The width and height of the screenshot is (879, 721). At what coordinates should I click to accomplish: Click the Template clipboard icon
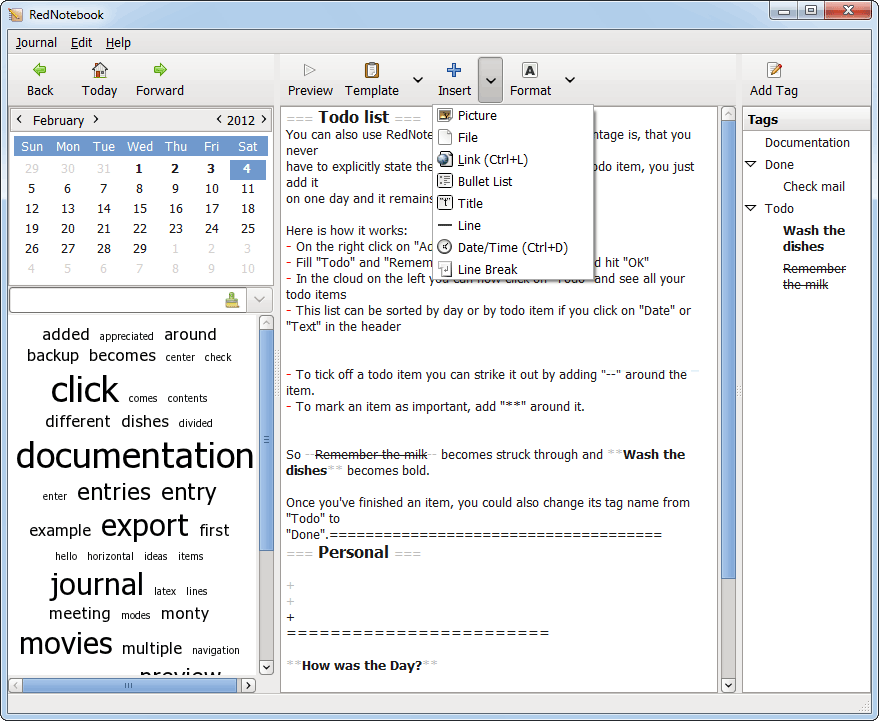[x=372, y=70]
